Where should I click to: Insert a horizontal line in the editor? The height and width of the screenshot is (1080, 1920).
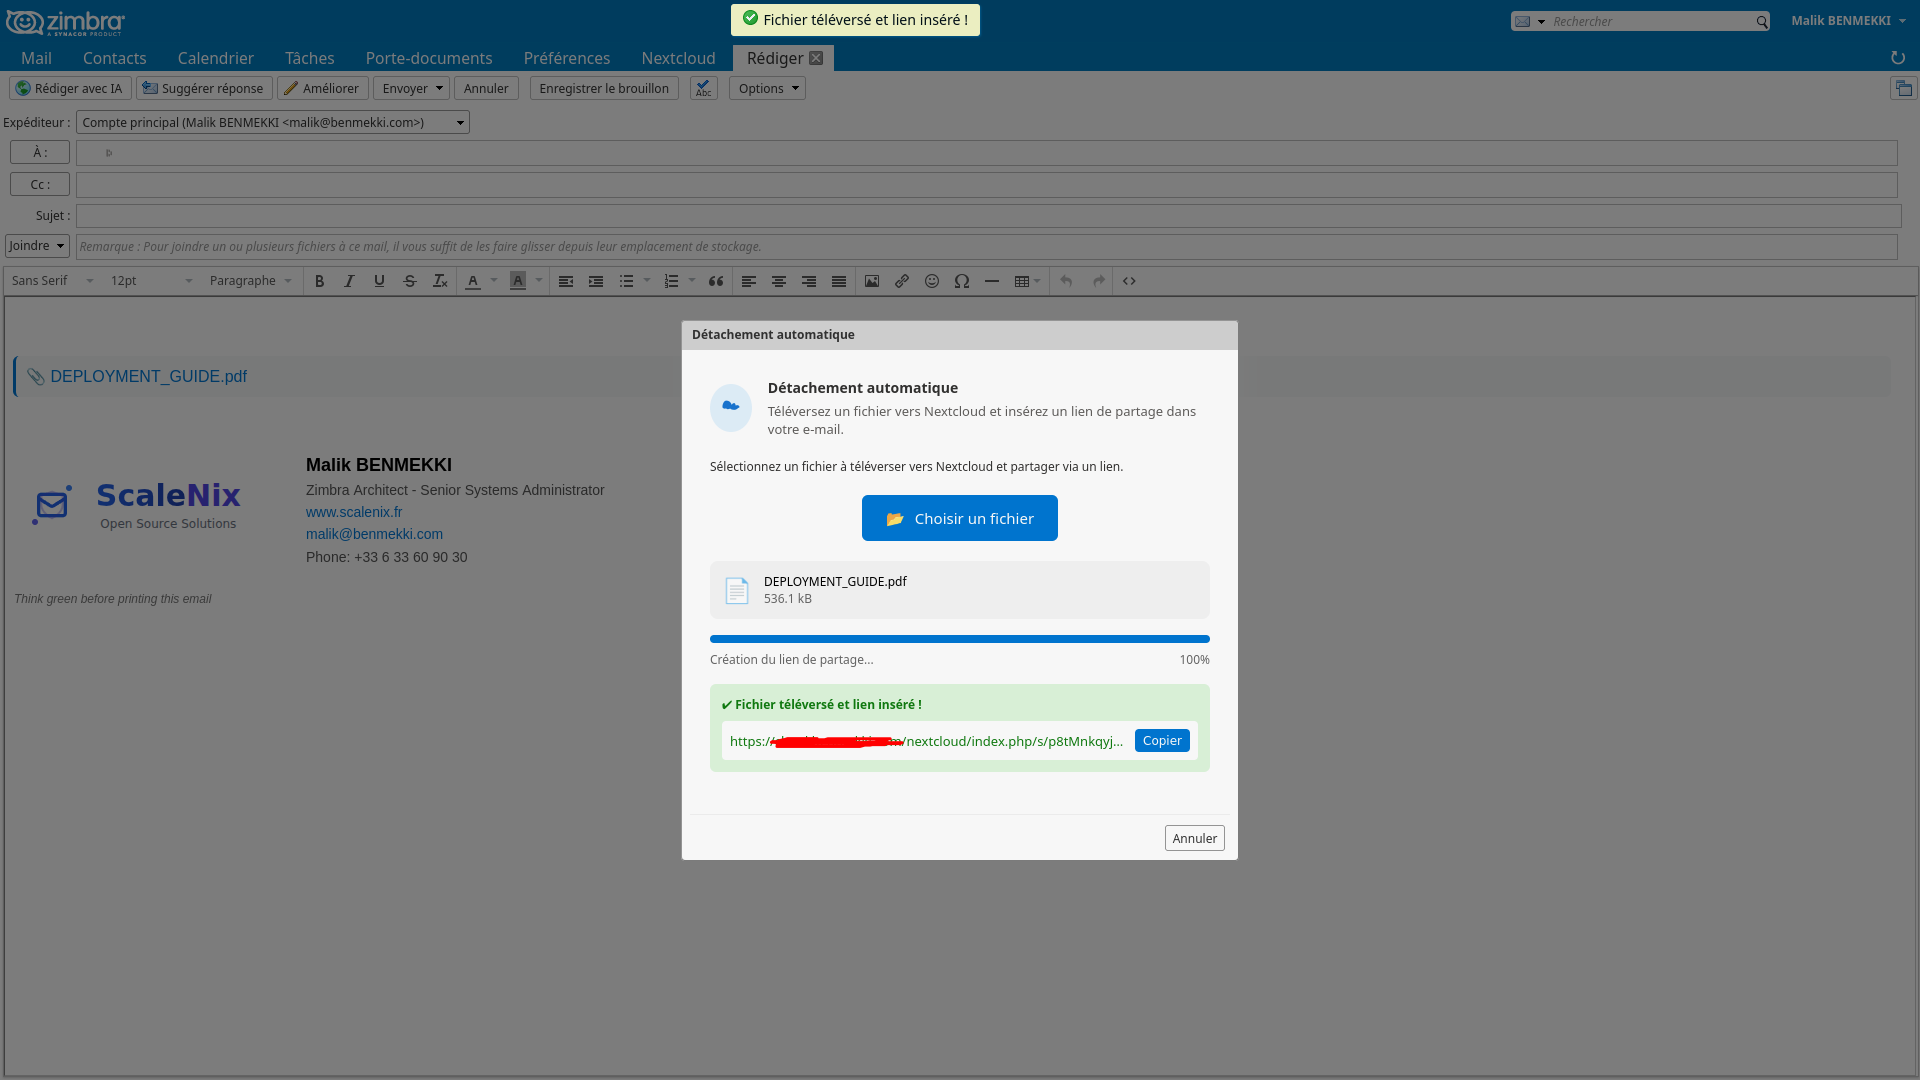[991, 281]
